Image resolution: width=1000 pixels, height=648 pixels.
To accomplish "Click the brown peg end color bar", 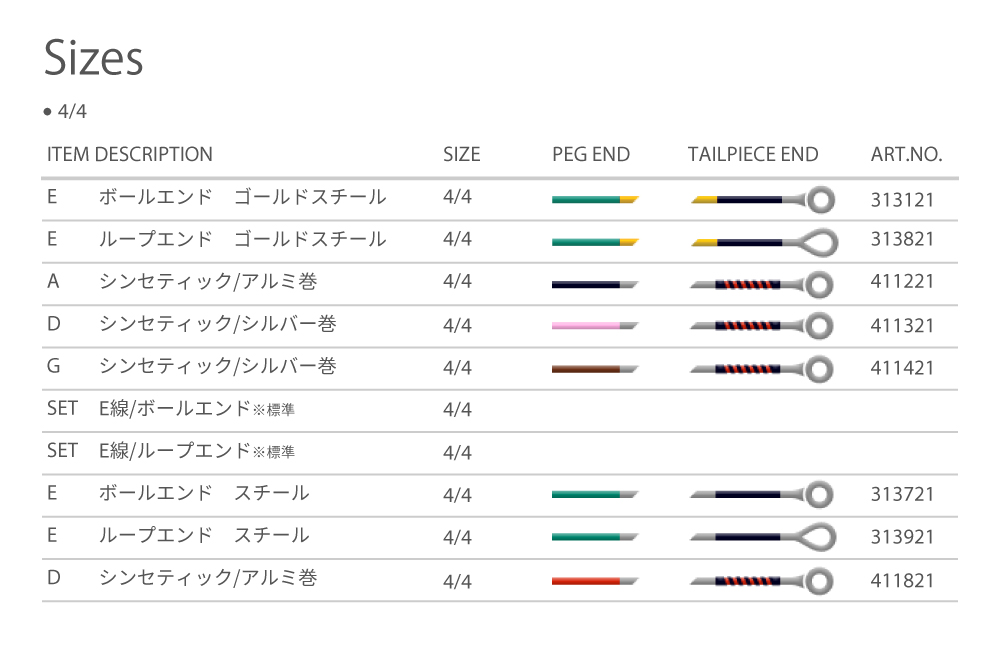I will click(595, 368).
